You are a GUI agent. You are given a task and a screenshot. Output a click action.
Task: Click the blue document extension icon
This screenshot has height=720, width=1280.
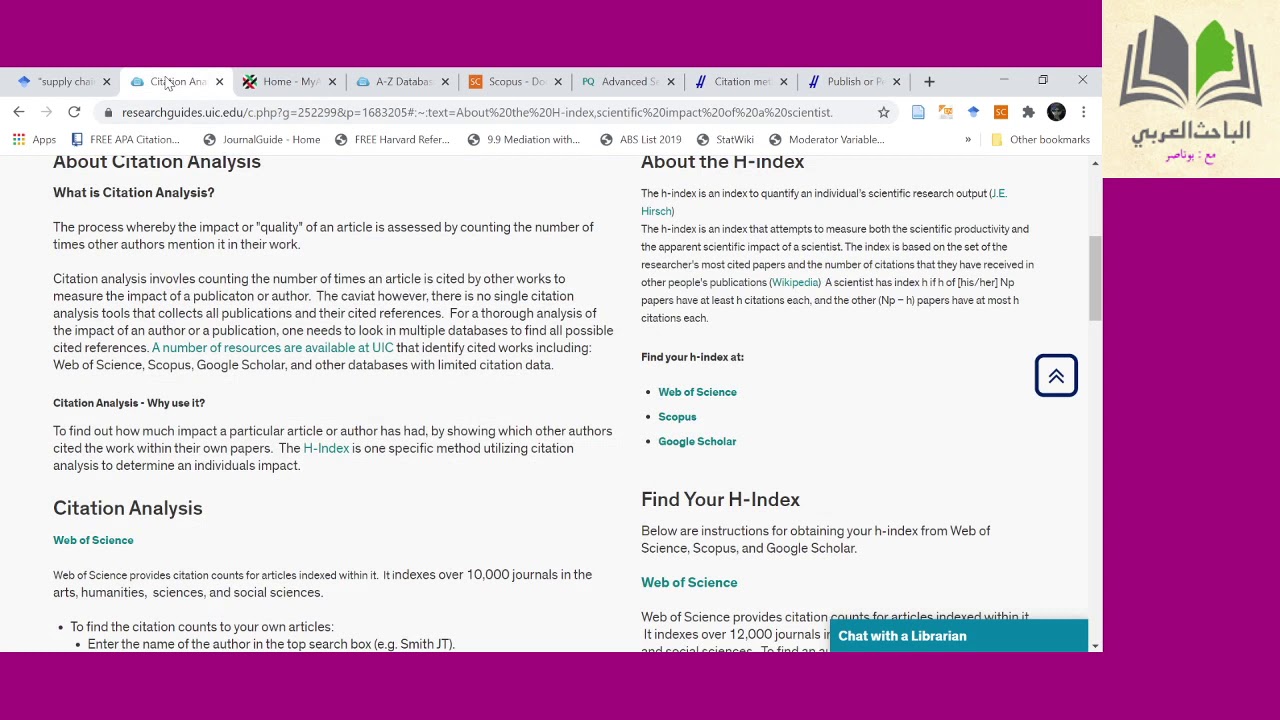(x=918, y=112)
